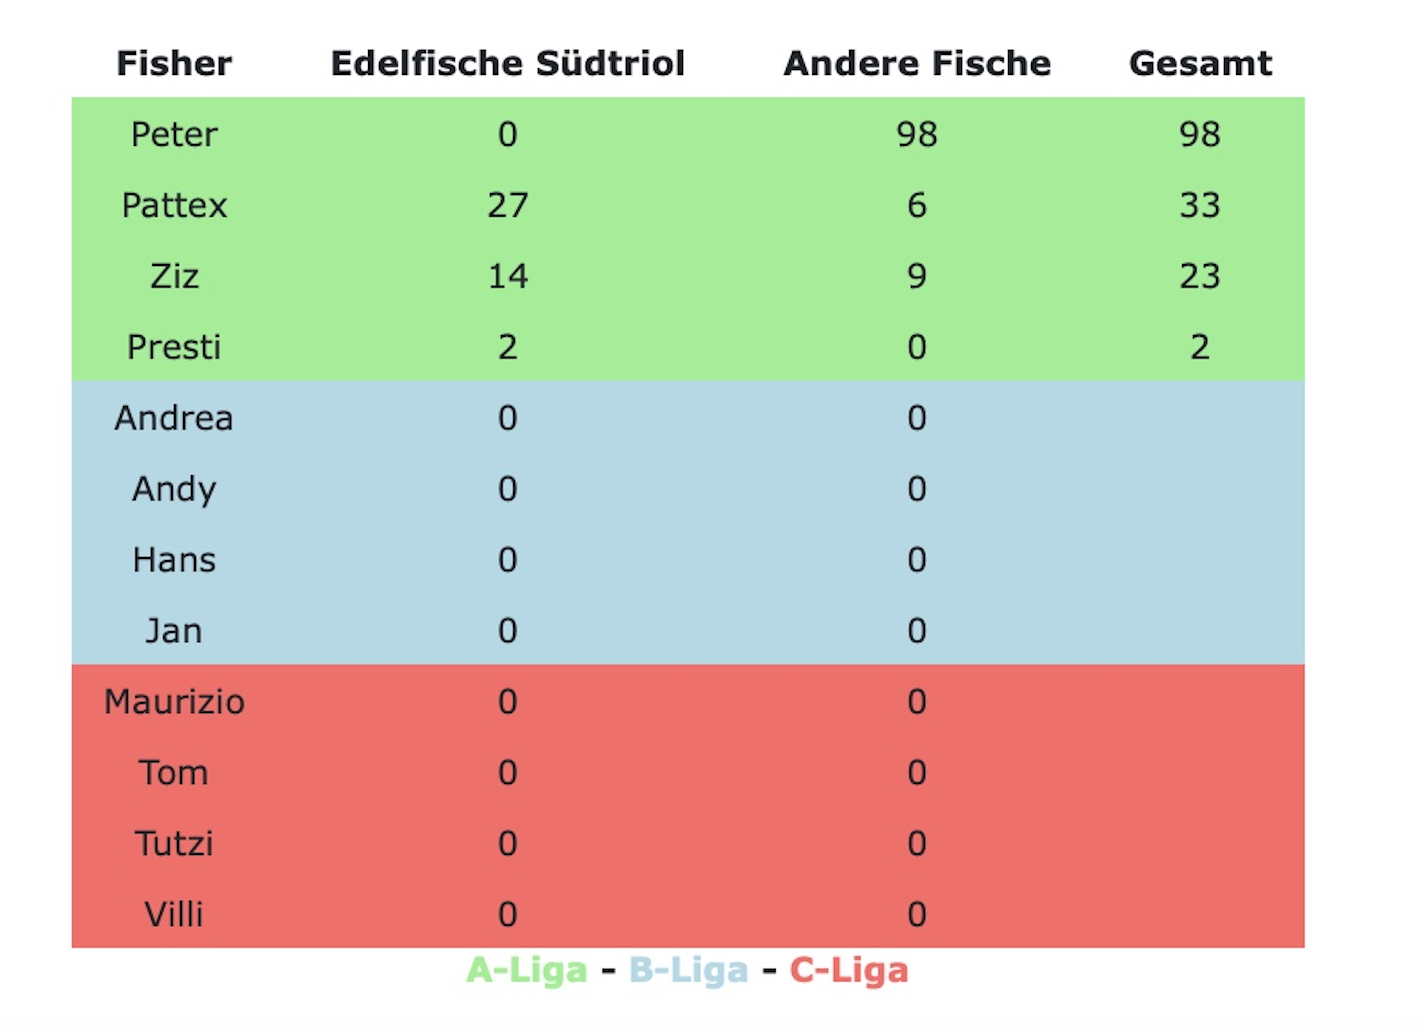Image resolution: width=1422 pixels, height=1030 pixels.
Task: Click the Gesamt column header
Action: tap(1200, 63)
